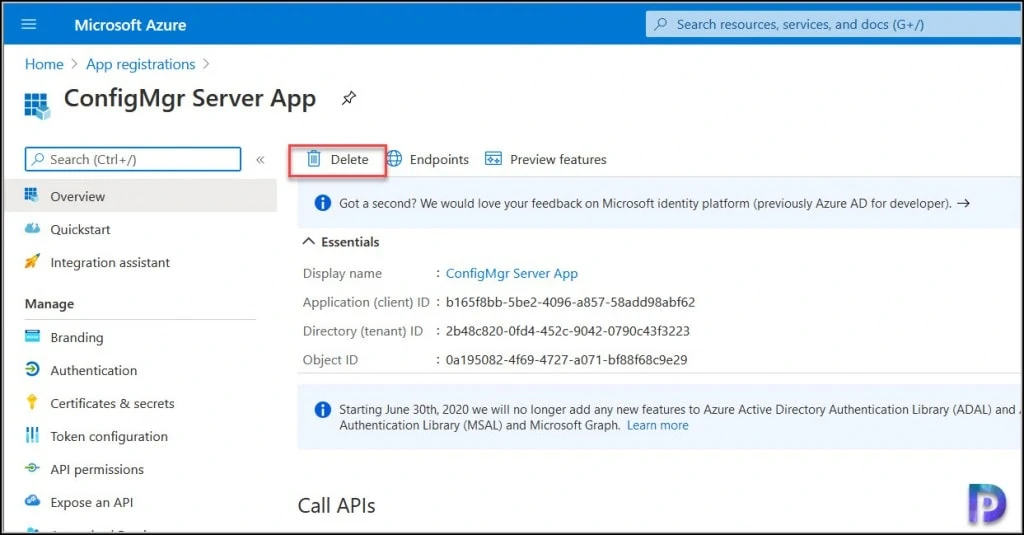Click the Got a second feedback message
This screenshot has height=535, width=1024.
(x=645, y=203)
